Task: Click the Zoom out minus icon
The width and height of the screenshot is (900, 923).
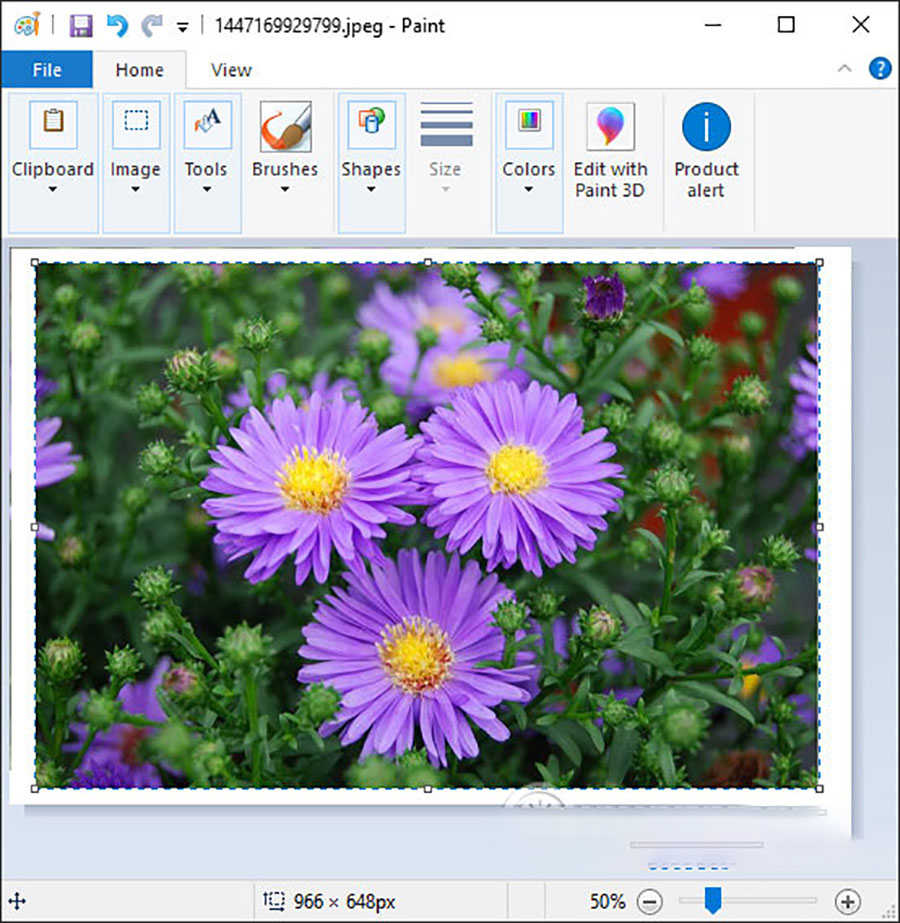Action: (x=650, y=901)
